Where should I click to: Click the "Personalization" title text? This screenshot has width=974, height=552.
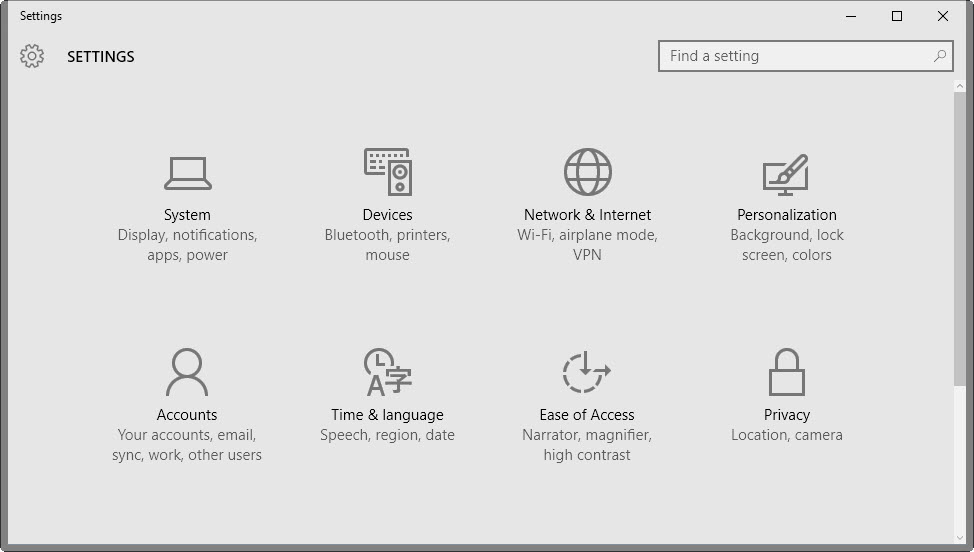pyautogui.click(x=787, y=215)
